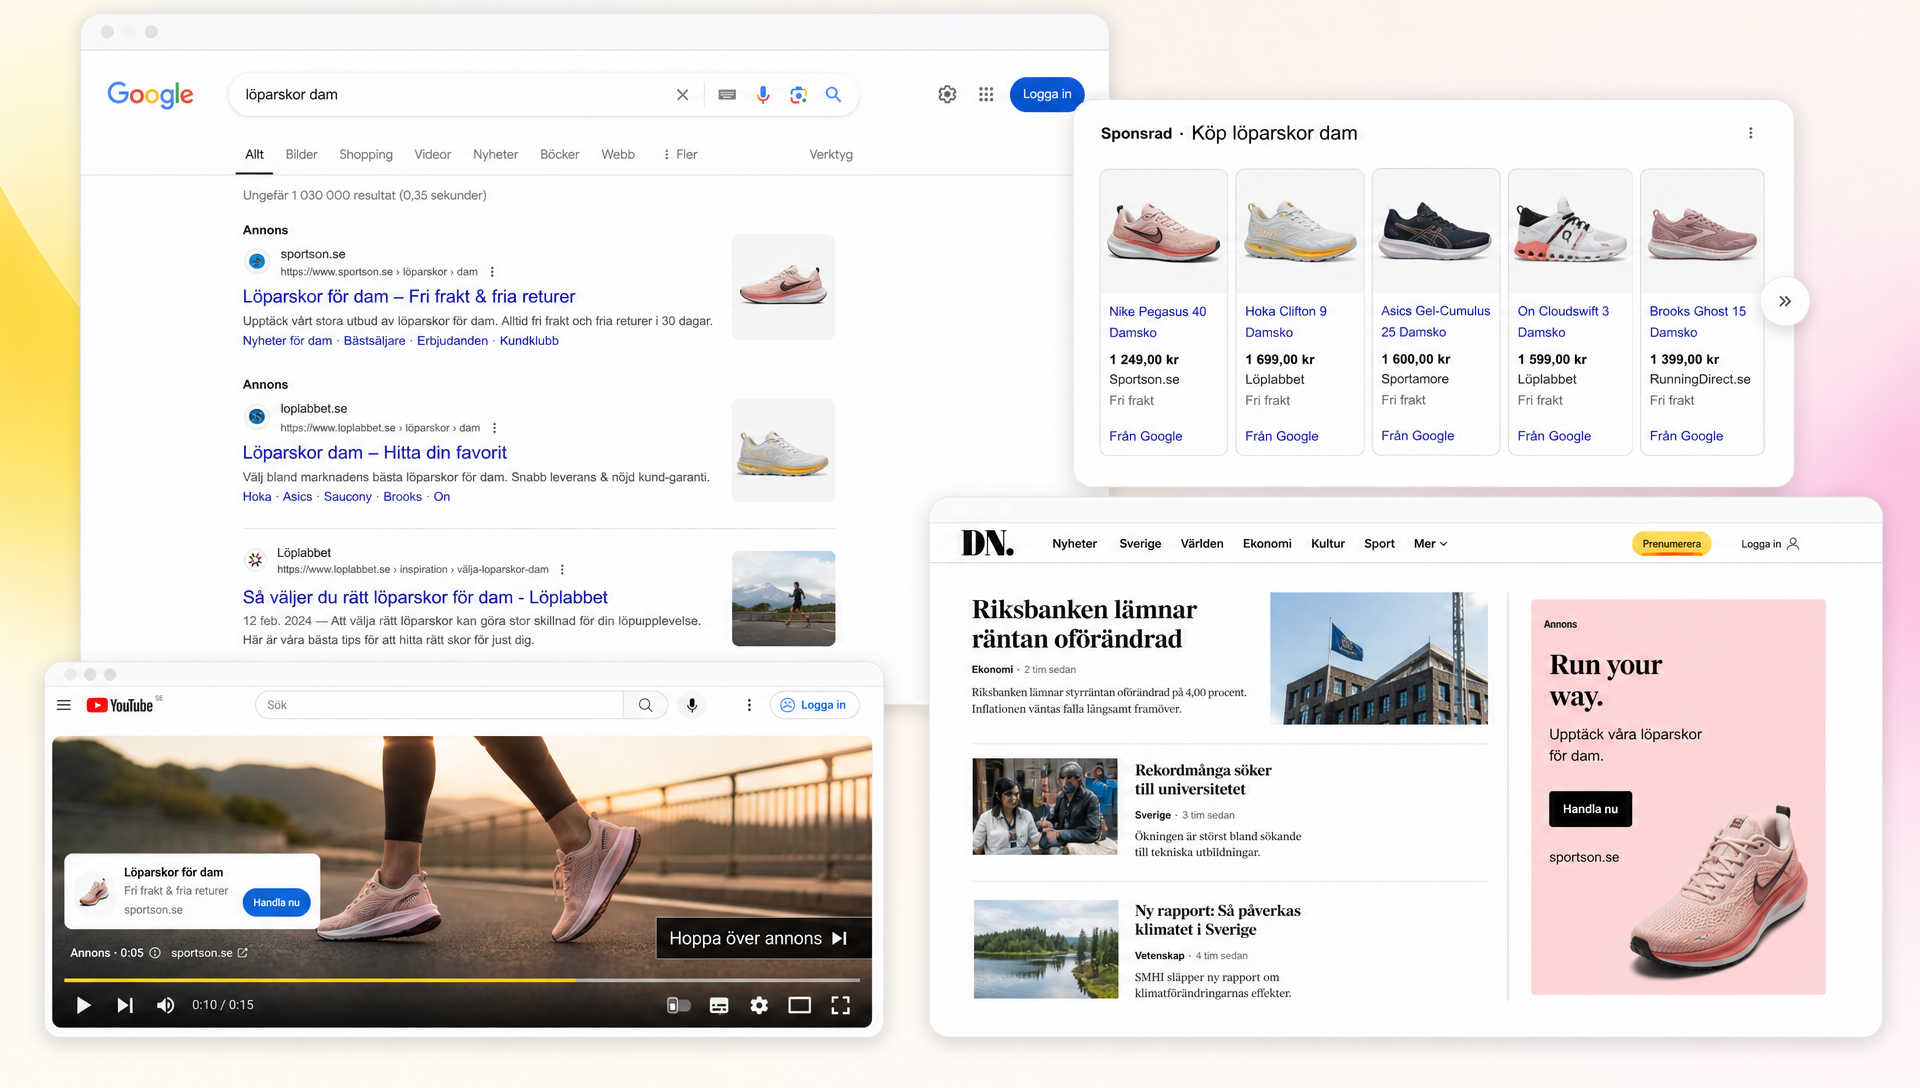Enter YouTube fullscreen mode
Screen dimensions: 1920x1088
841,1005
